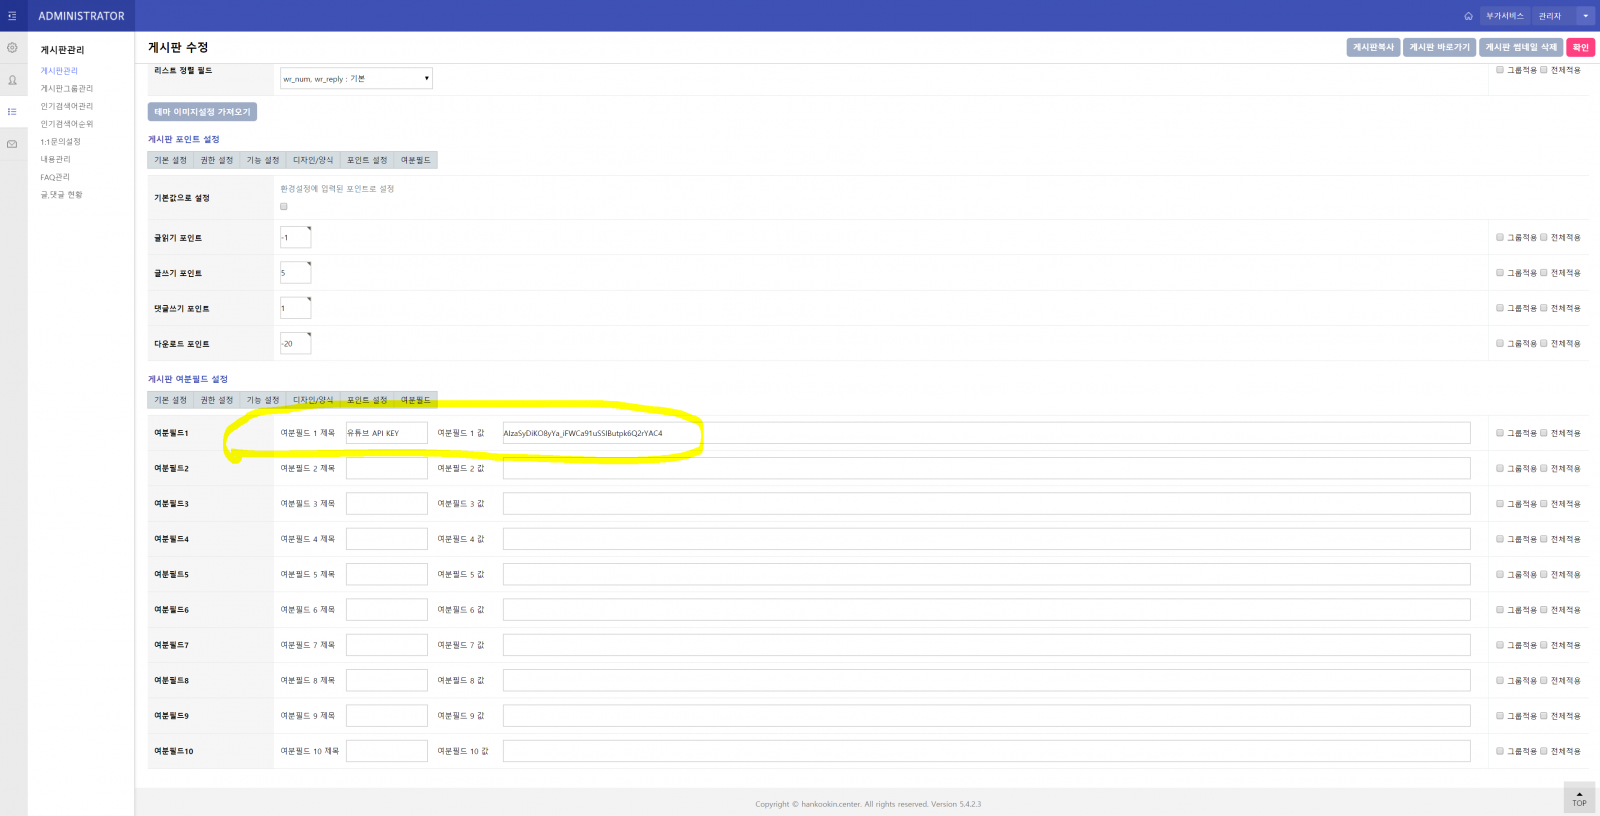Open the 리스트 정렬 필드 dropdown
Screen dimensions: 1600x816
coord(356,78)
